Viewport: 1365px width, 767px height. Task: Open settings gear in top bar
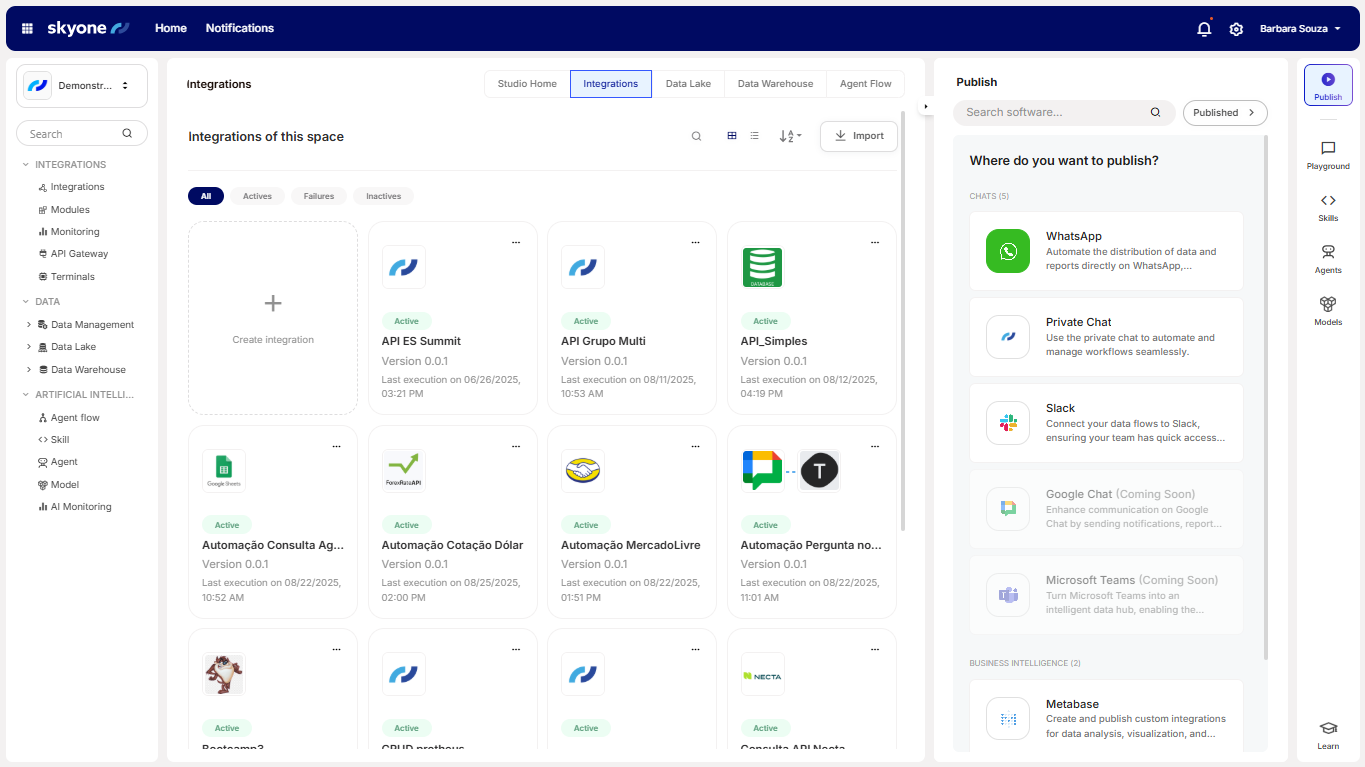(1236, 29)
